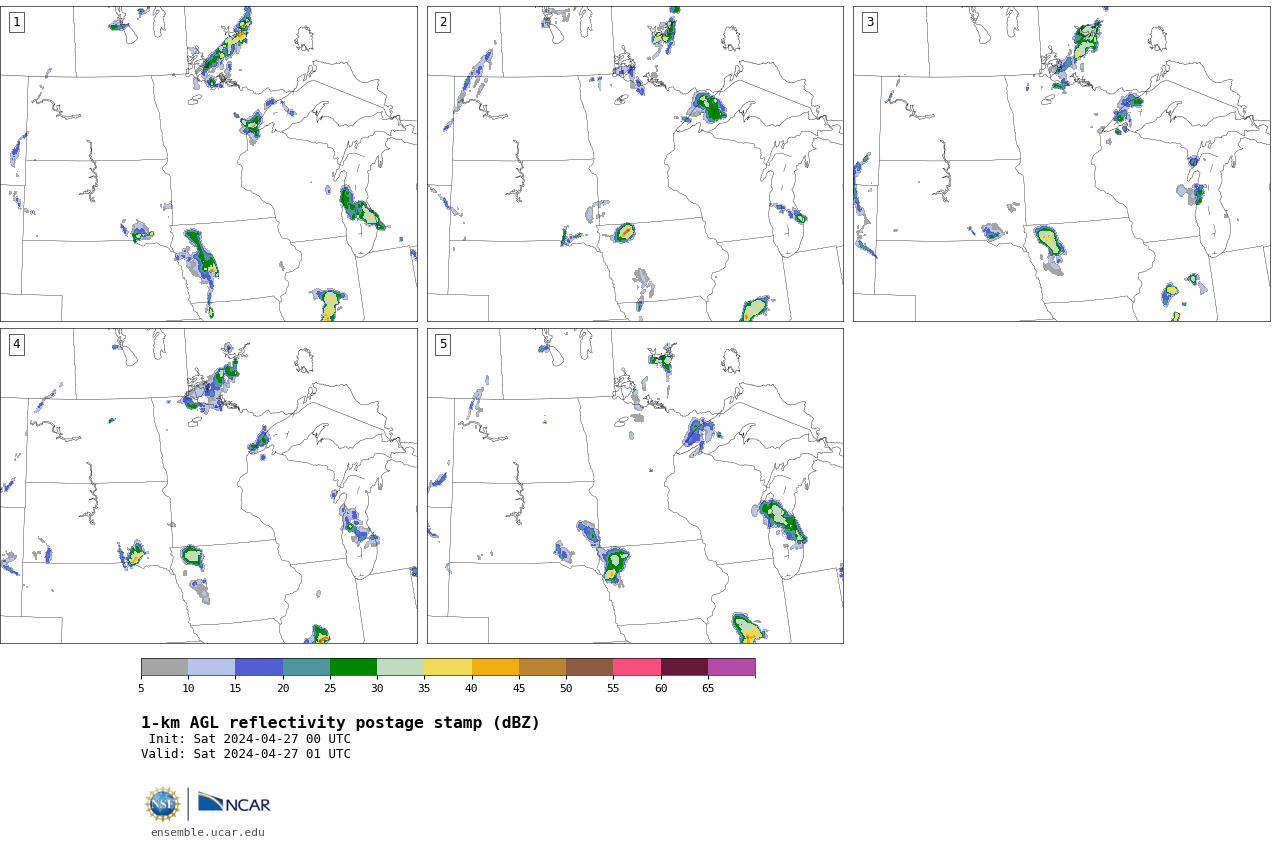Click the number 2 panel label
This screenshot has width=1280, height=844.
tap(443, 22)
